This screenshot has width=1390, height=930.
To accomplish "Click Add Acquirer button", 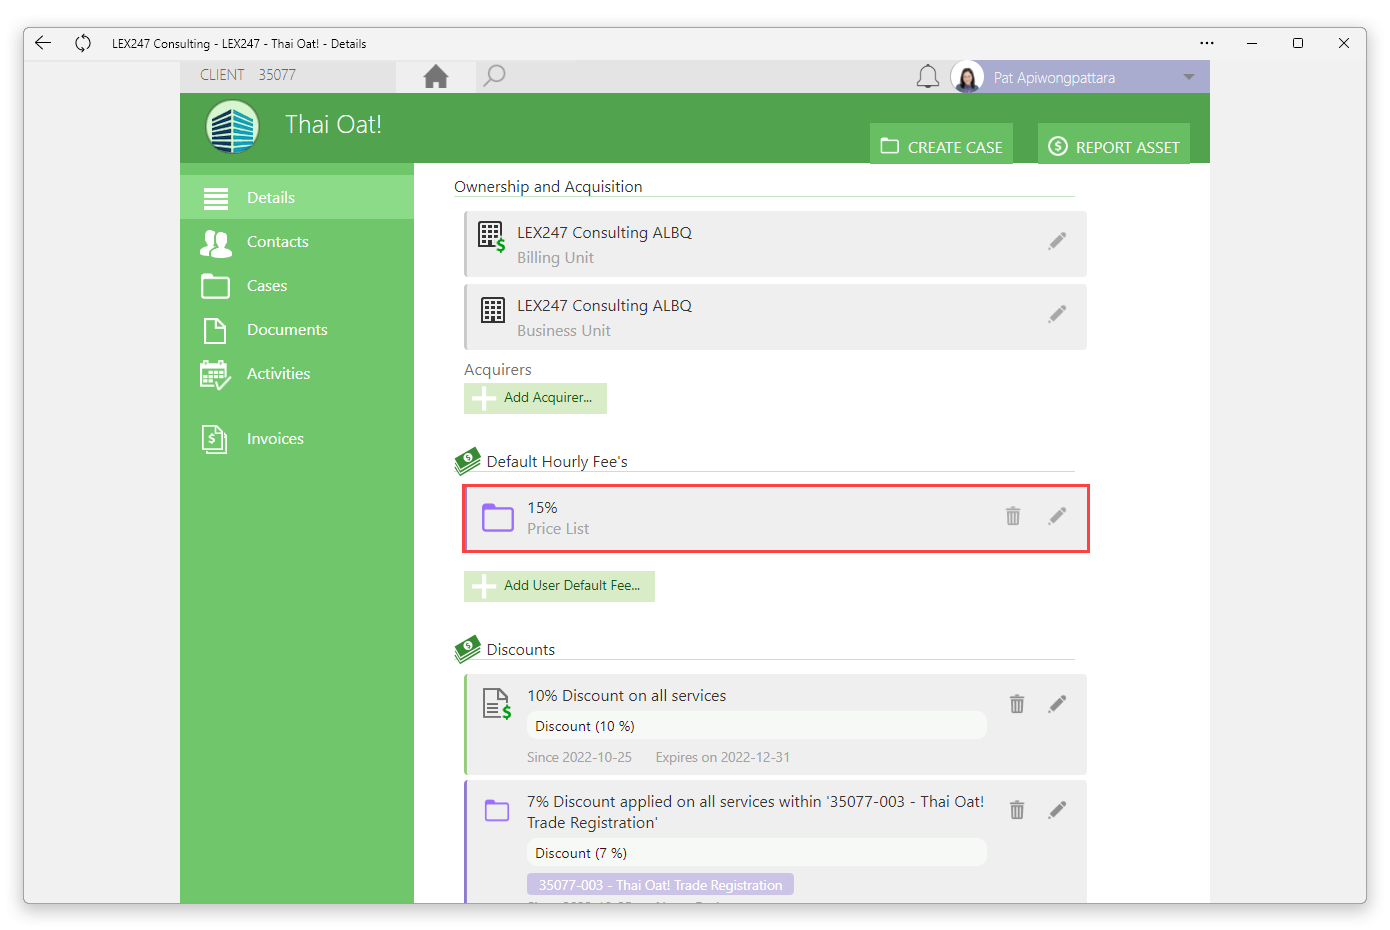I will (535, 398).
